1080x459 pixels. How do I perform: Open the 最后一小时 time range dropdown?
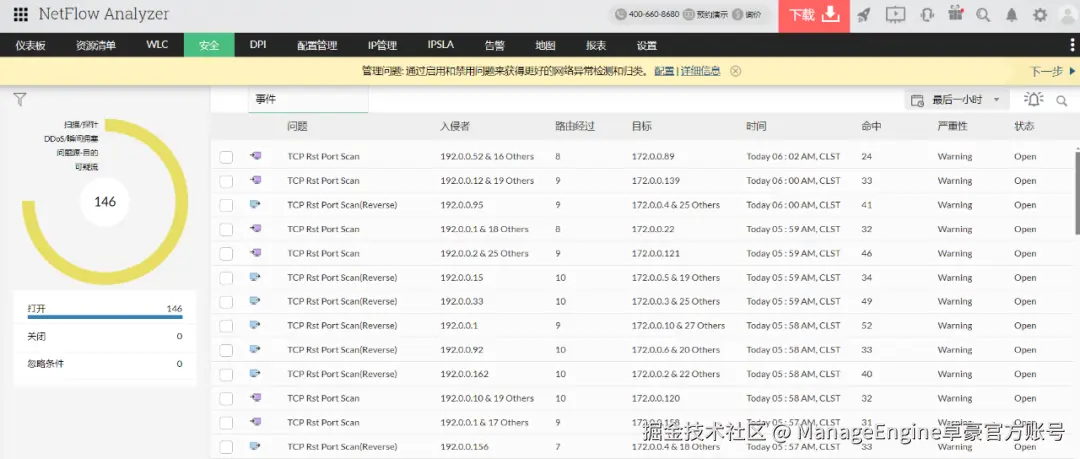956,100
